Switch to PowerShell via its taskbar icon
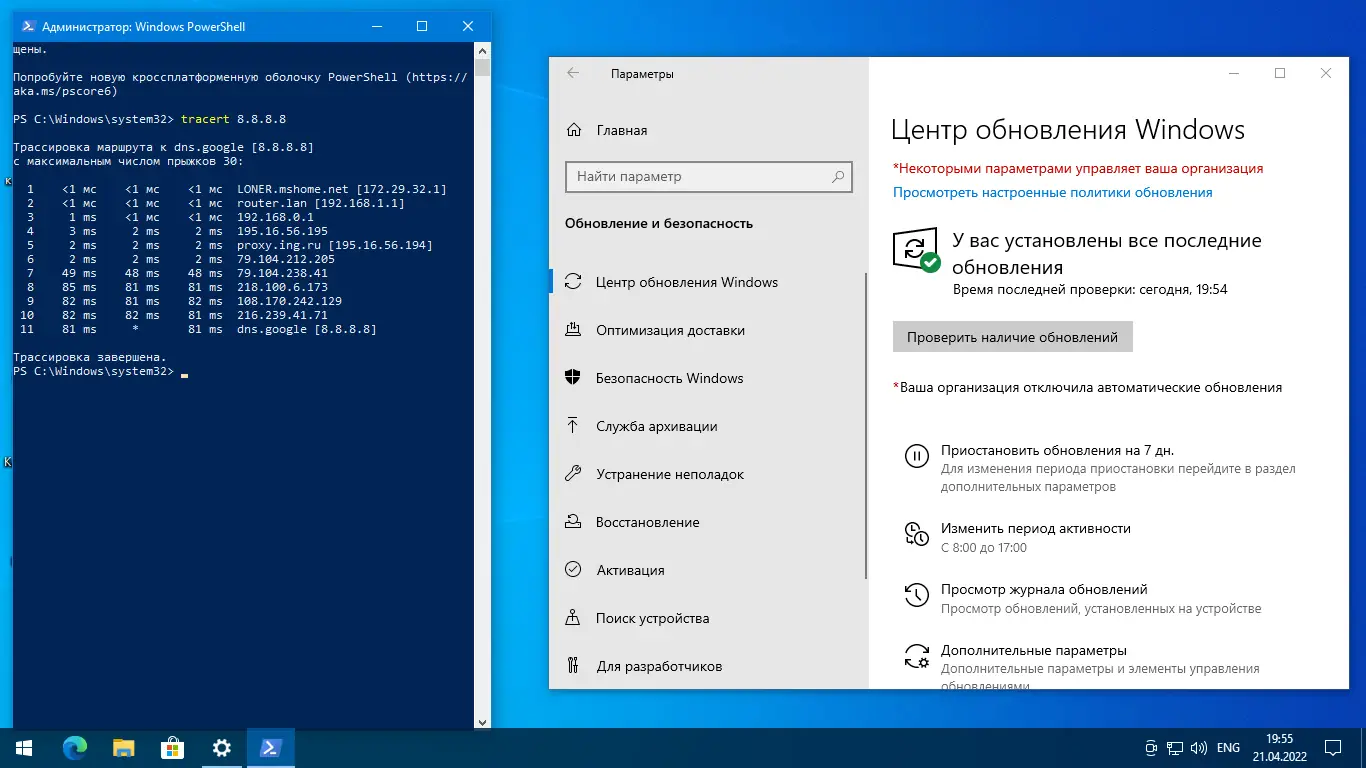Image resolution: width=1366 pixels, height=768 pixels. pos(270,748)
